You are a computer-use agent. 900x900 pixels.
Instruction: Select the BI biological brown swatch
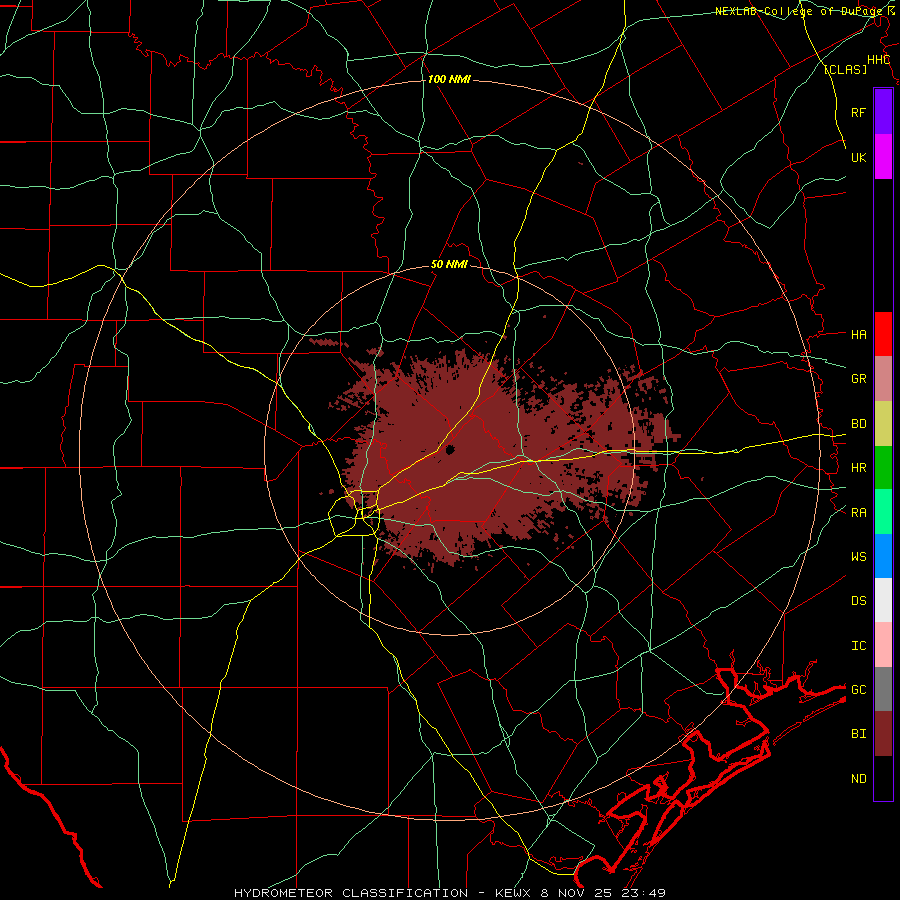click(x=883, y=734)
